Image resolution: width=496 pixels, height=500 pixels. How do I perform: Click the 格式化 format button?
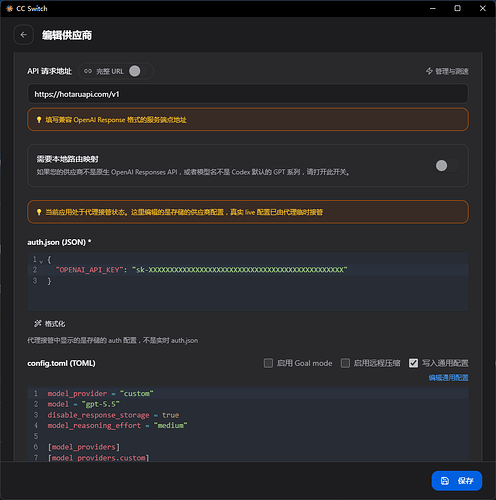50,324
